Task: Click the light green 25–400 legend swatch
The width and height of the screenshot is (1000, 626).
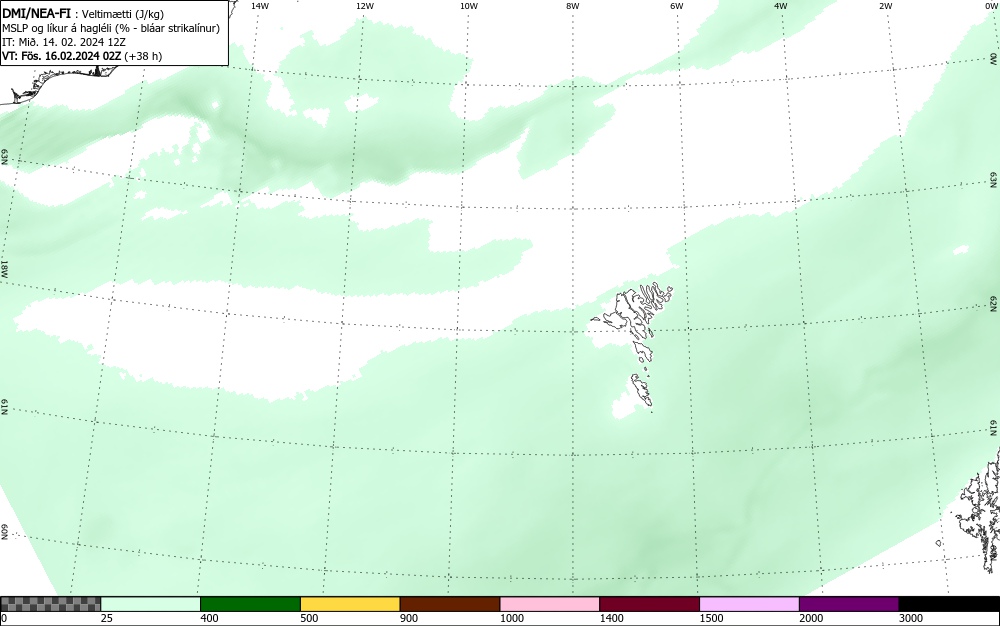Action: coord(151,604)
